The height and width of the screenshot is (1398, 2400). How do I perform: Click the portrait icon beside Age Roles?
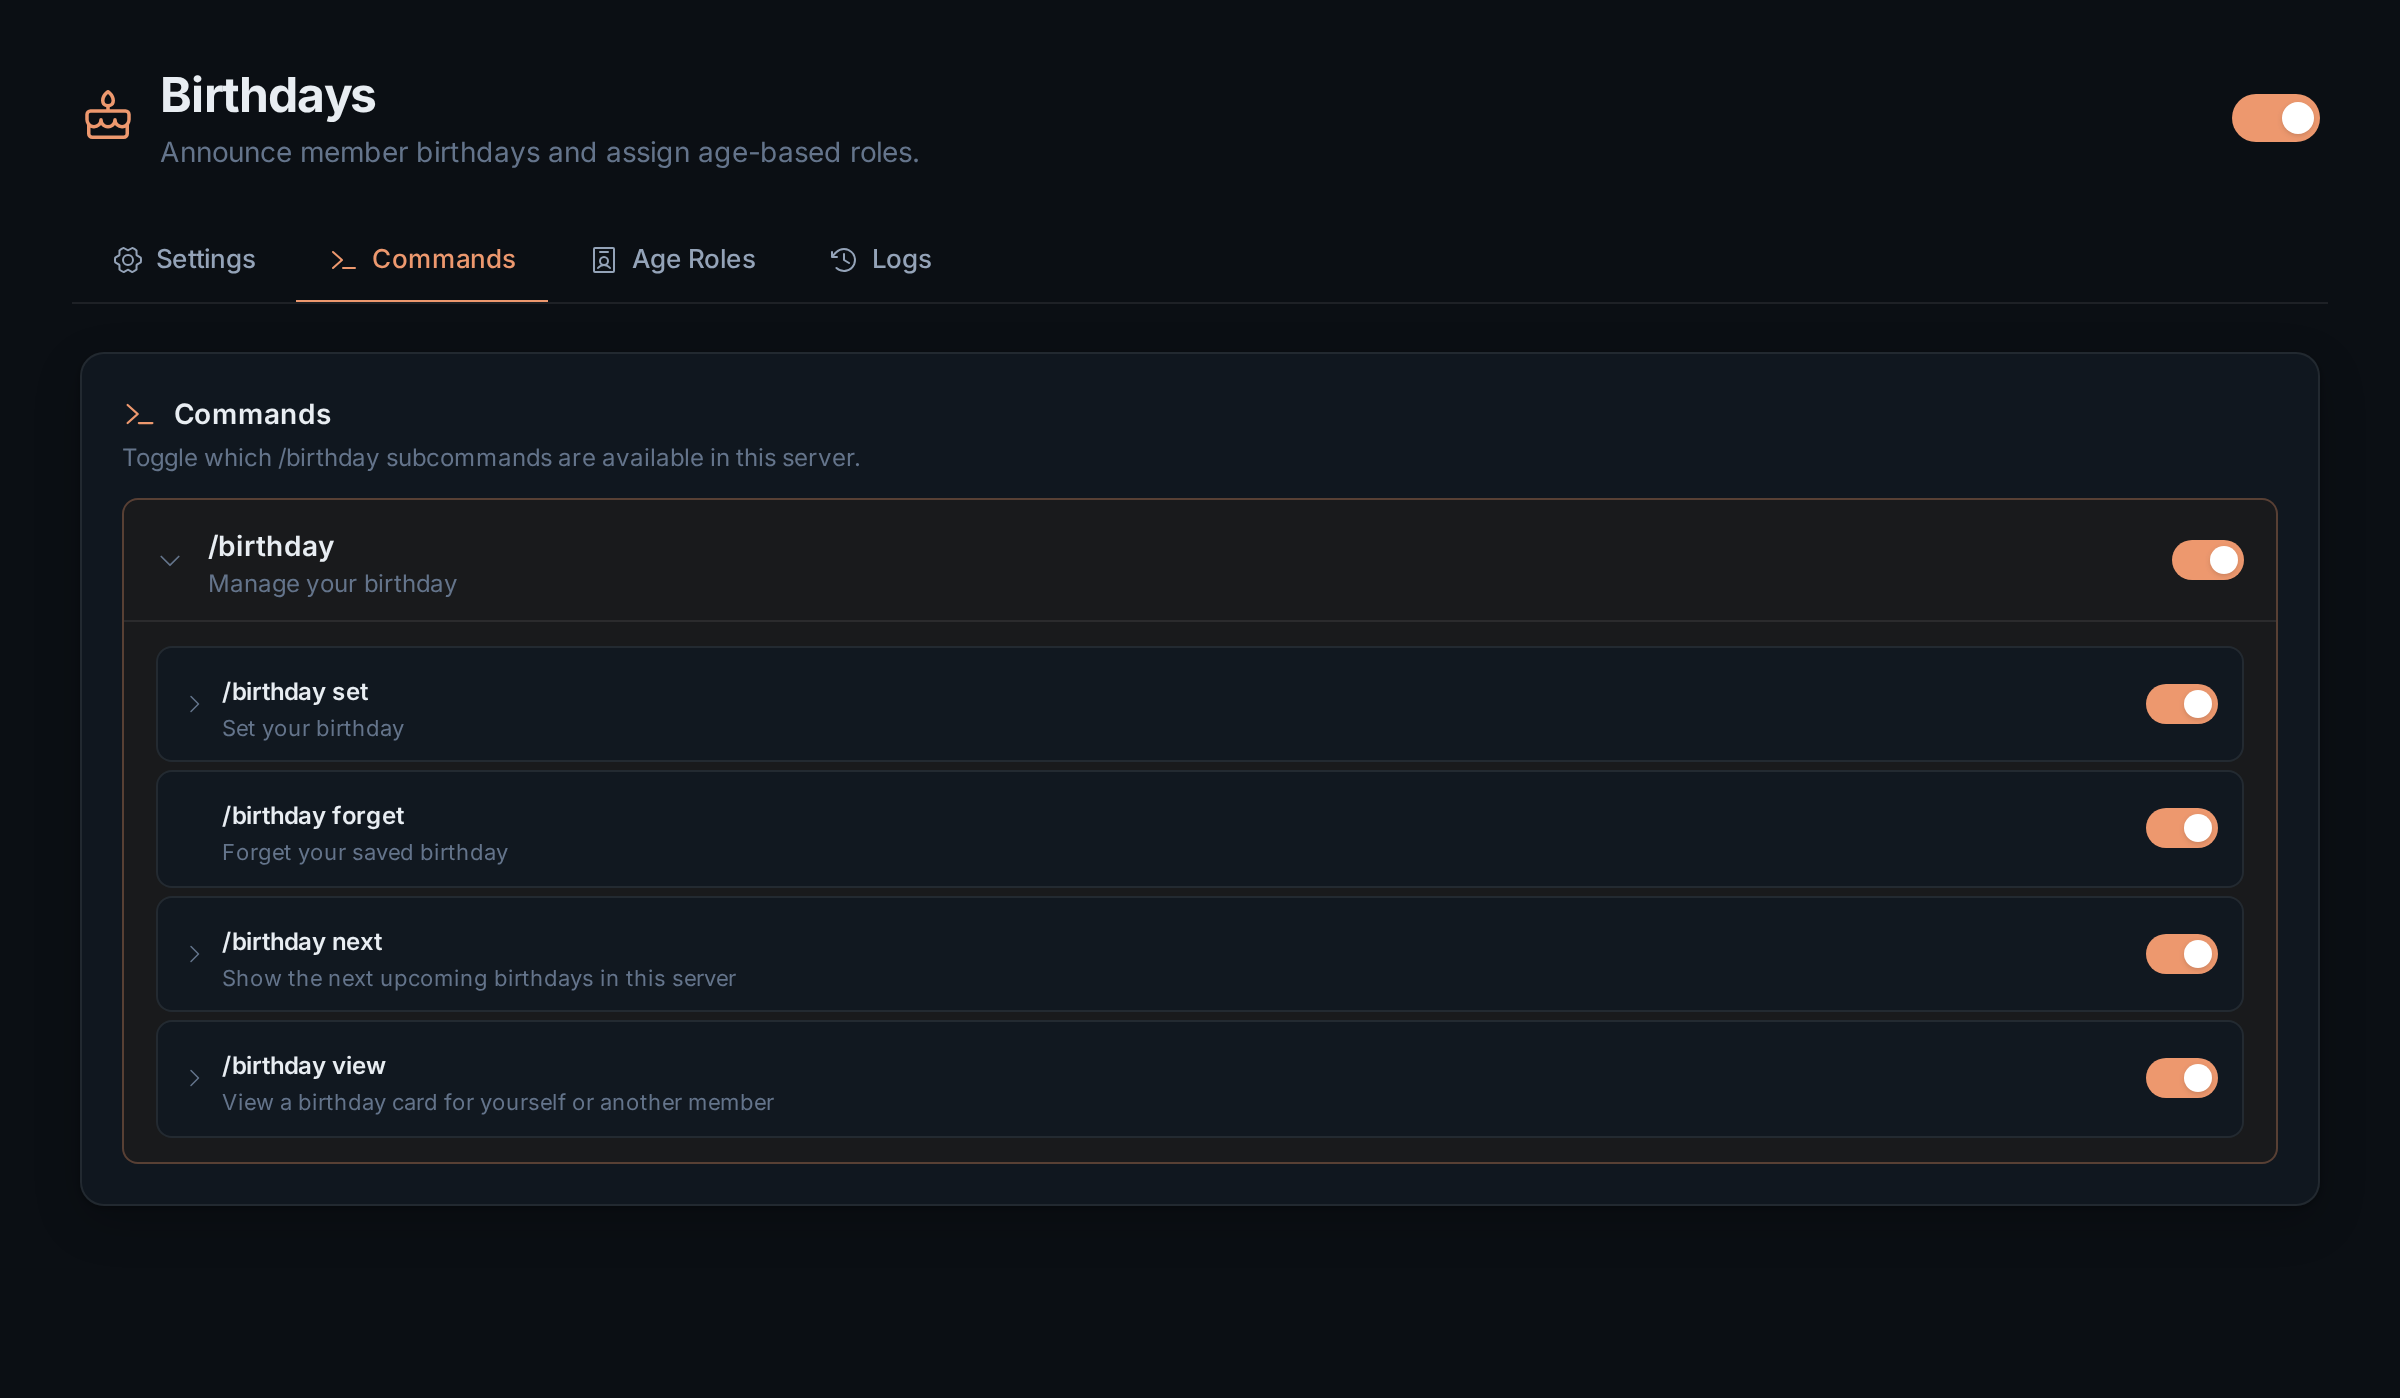[x=604, y=260]
